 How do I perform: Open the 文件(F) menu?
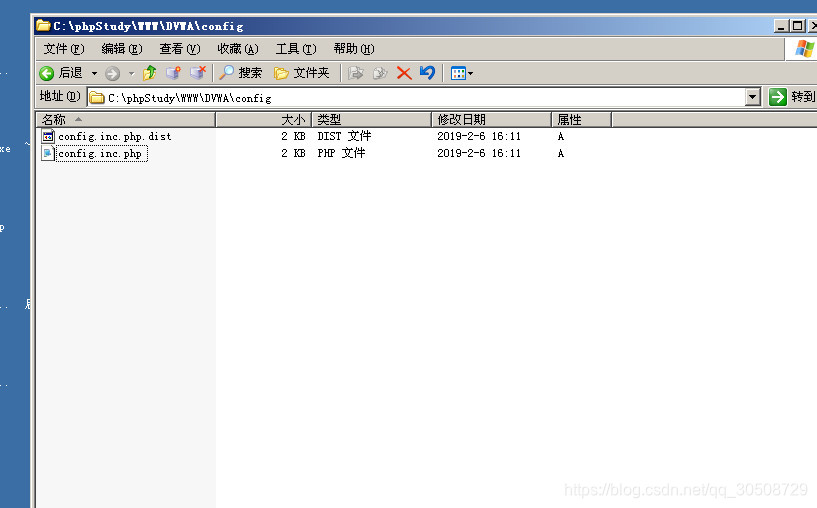tap(64, 49)
